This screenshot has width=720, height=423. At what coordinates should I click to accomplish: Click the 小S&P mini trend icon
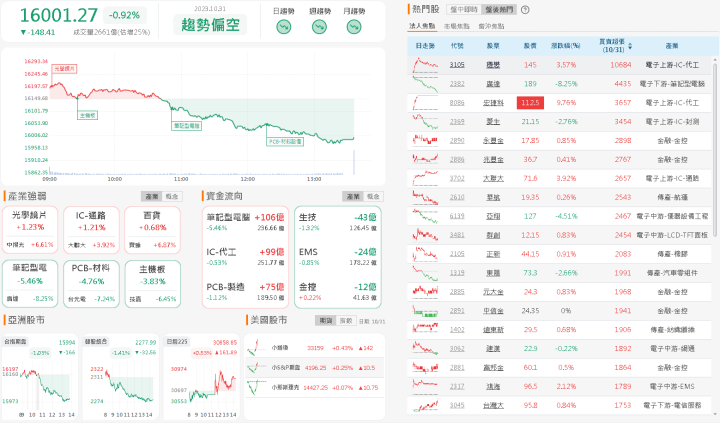tap(256, 367)
